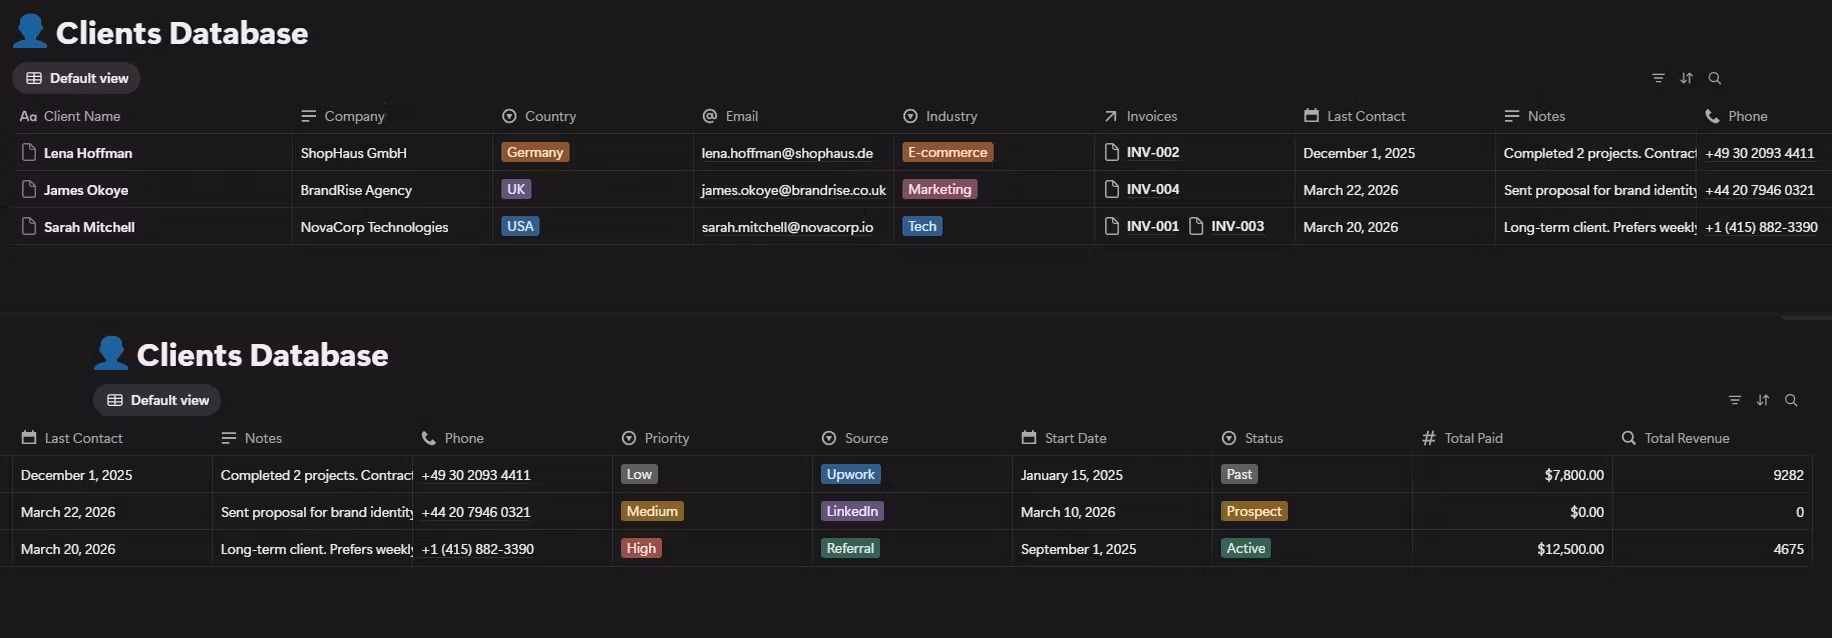The image size is (1832, 638).
Task: Click the filter icon in the top database
Action: point(1658,78)
